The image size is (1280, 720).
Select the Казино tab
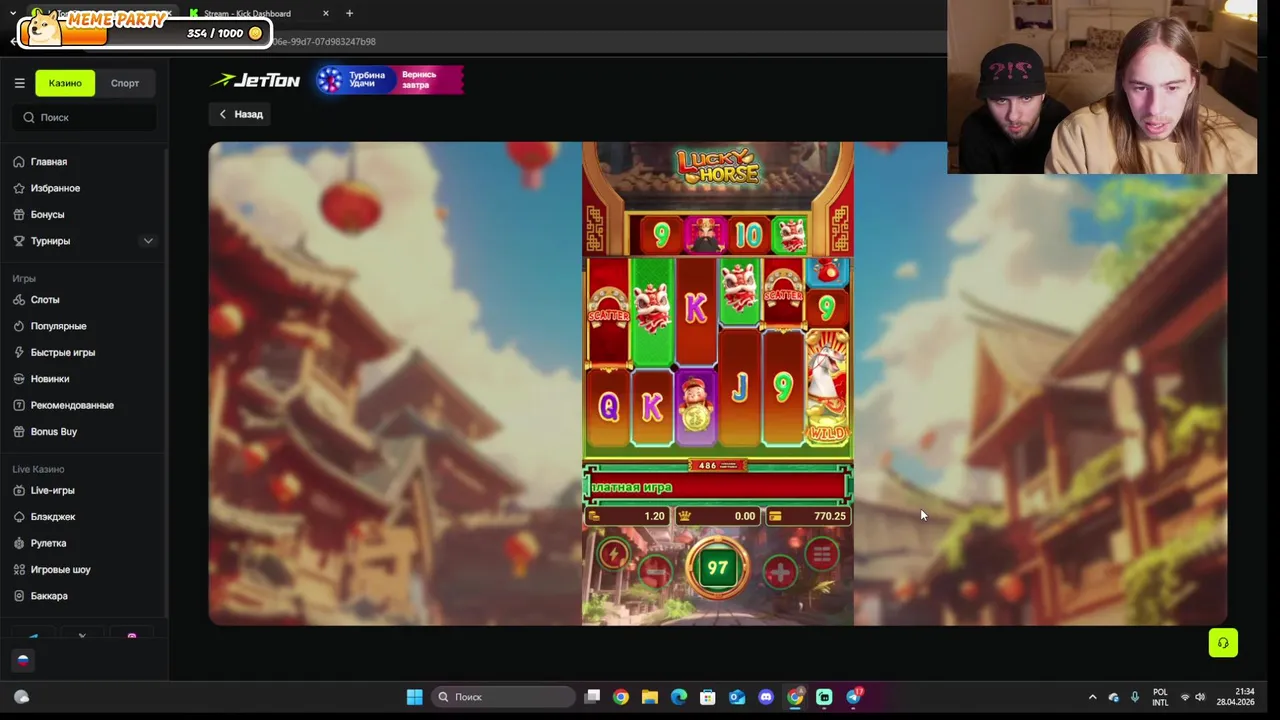(65, 83)
